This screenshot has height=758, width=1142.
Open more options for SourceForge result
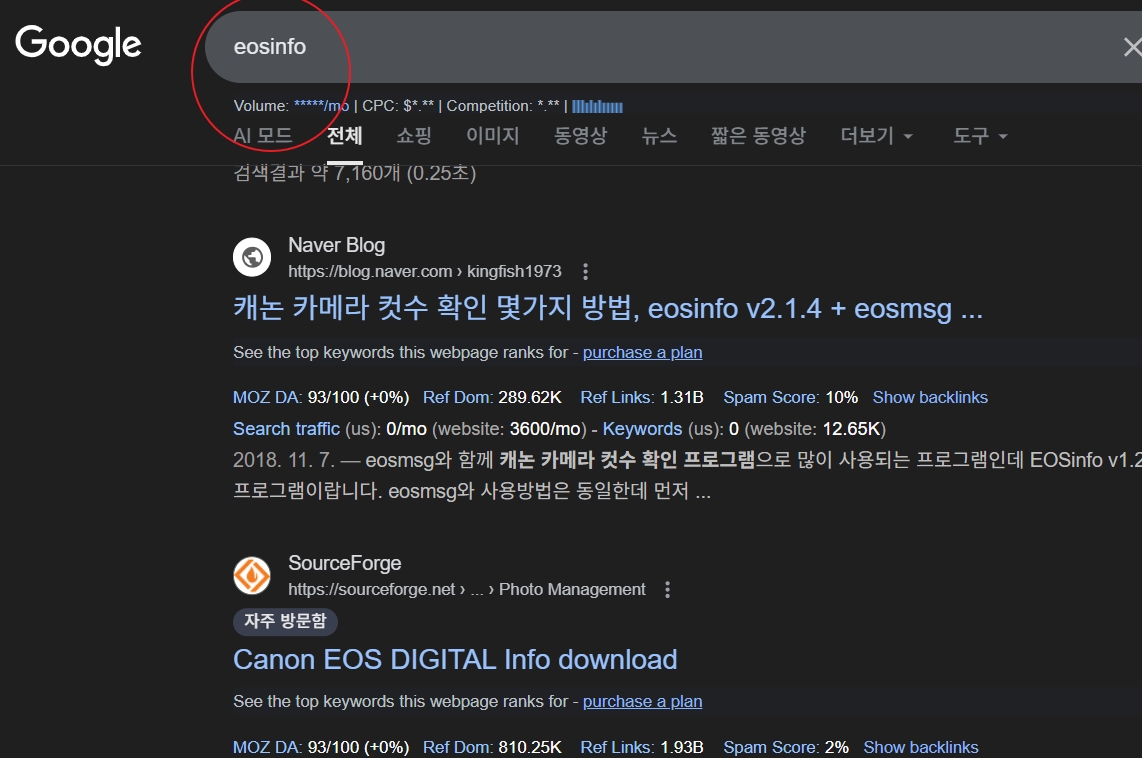pyautogui.click(x=667, y=590)
